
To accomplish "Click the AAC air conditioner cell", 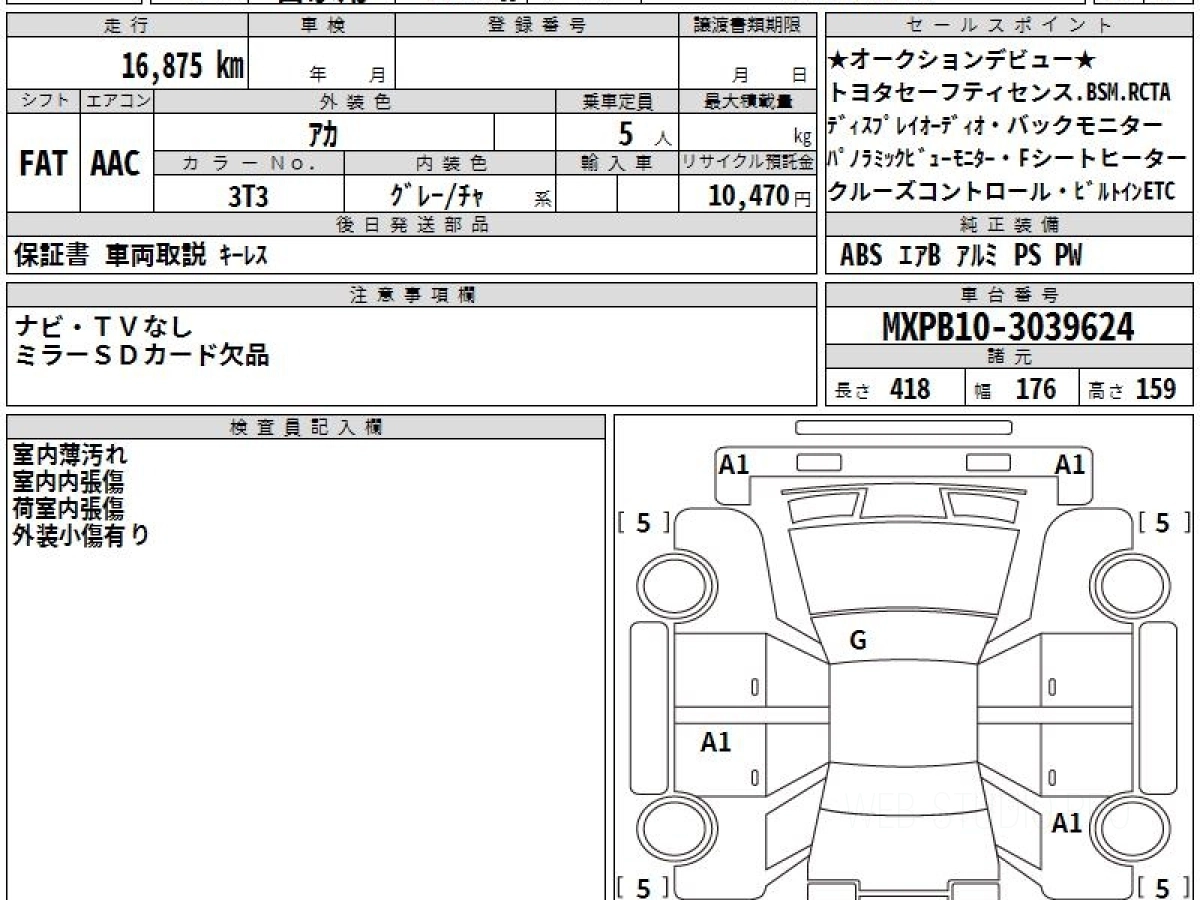I will 116,164.
